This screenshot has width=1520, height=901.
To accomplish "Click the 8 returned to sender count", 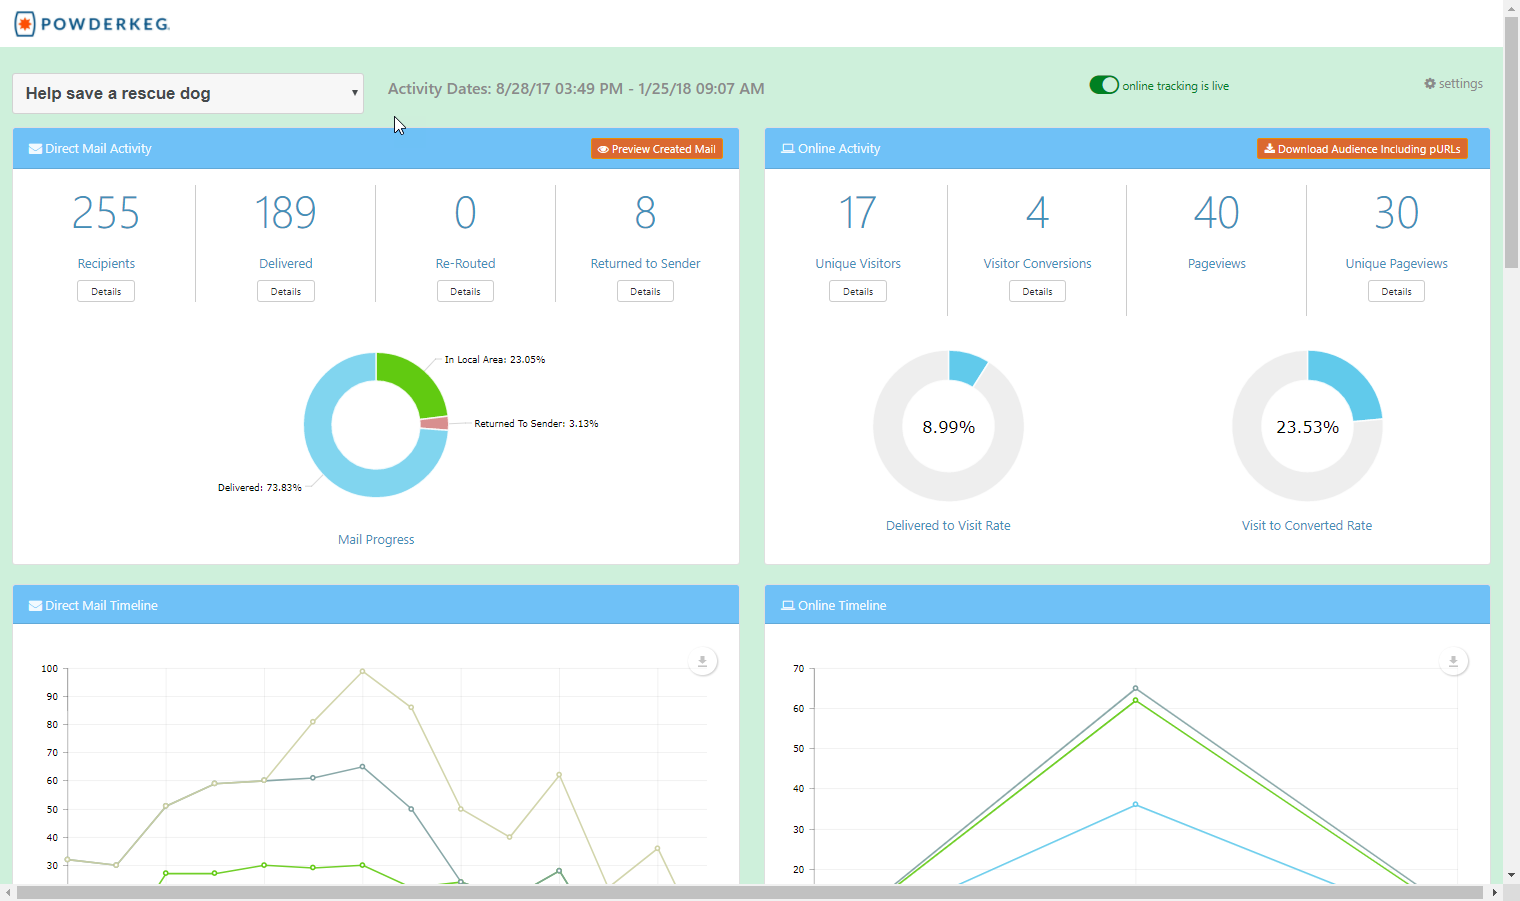I will point(645,213).
